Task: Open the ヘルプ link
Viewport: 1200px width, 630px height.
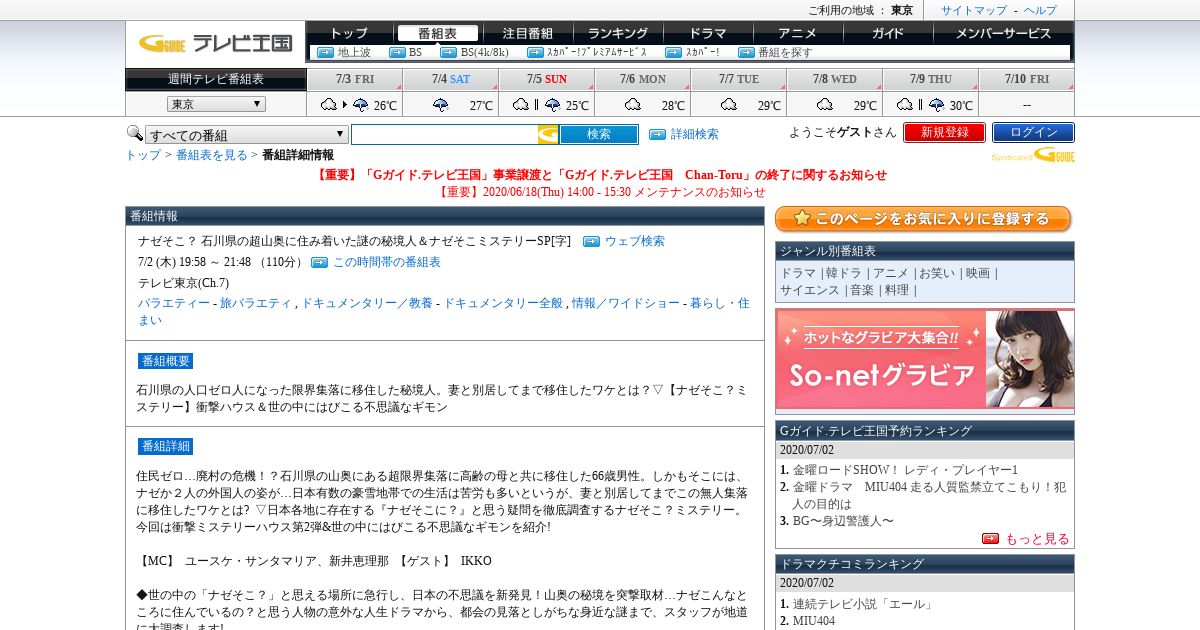Action: pyautogui.click(x=1040, y=10)
